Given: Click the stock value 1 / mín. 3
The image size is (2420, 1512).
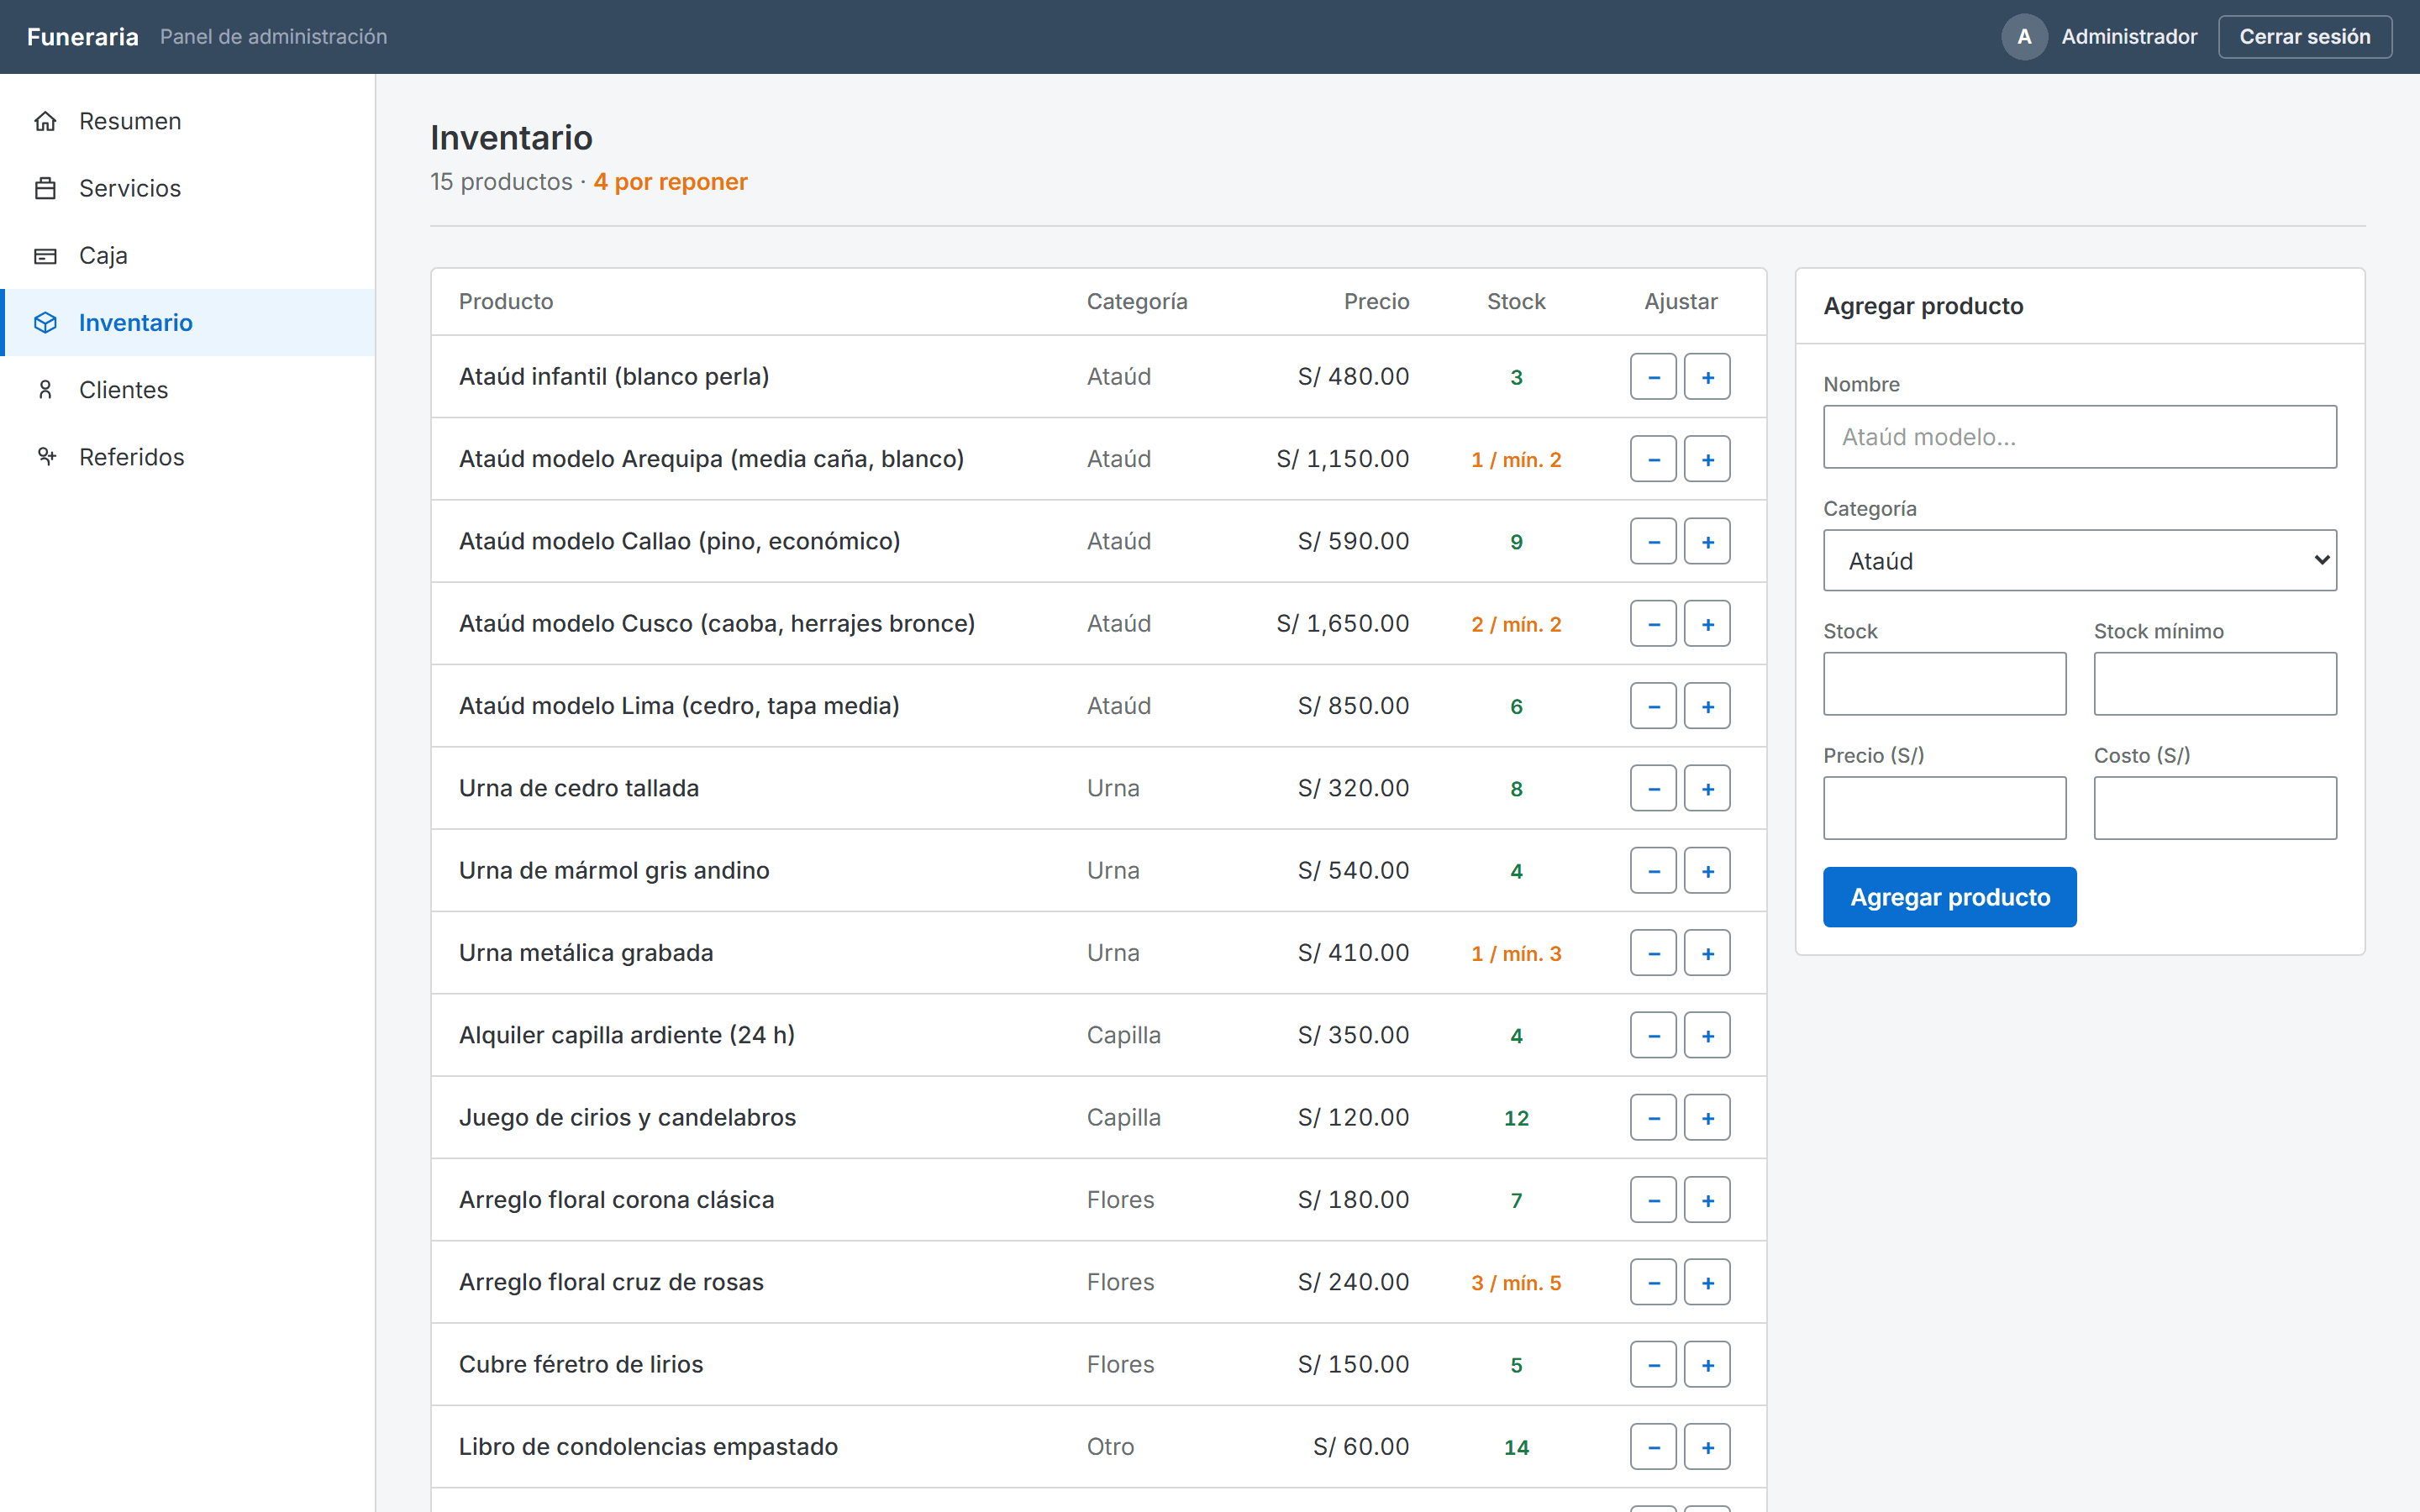Looking at the screenshot, I should pos(1516,954).
